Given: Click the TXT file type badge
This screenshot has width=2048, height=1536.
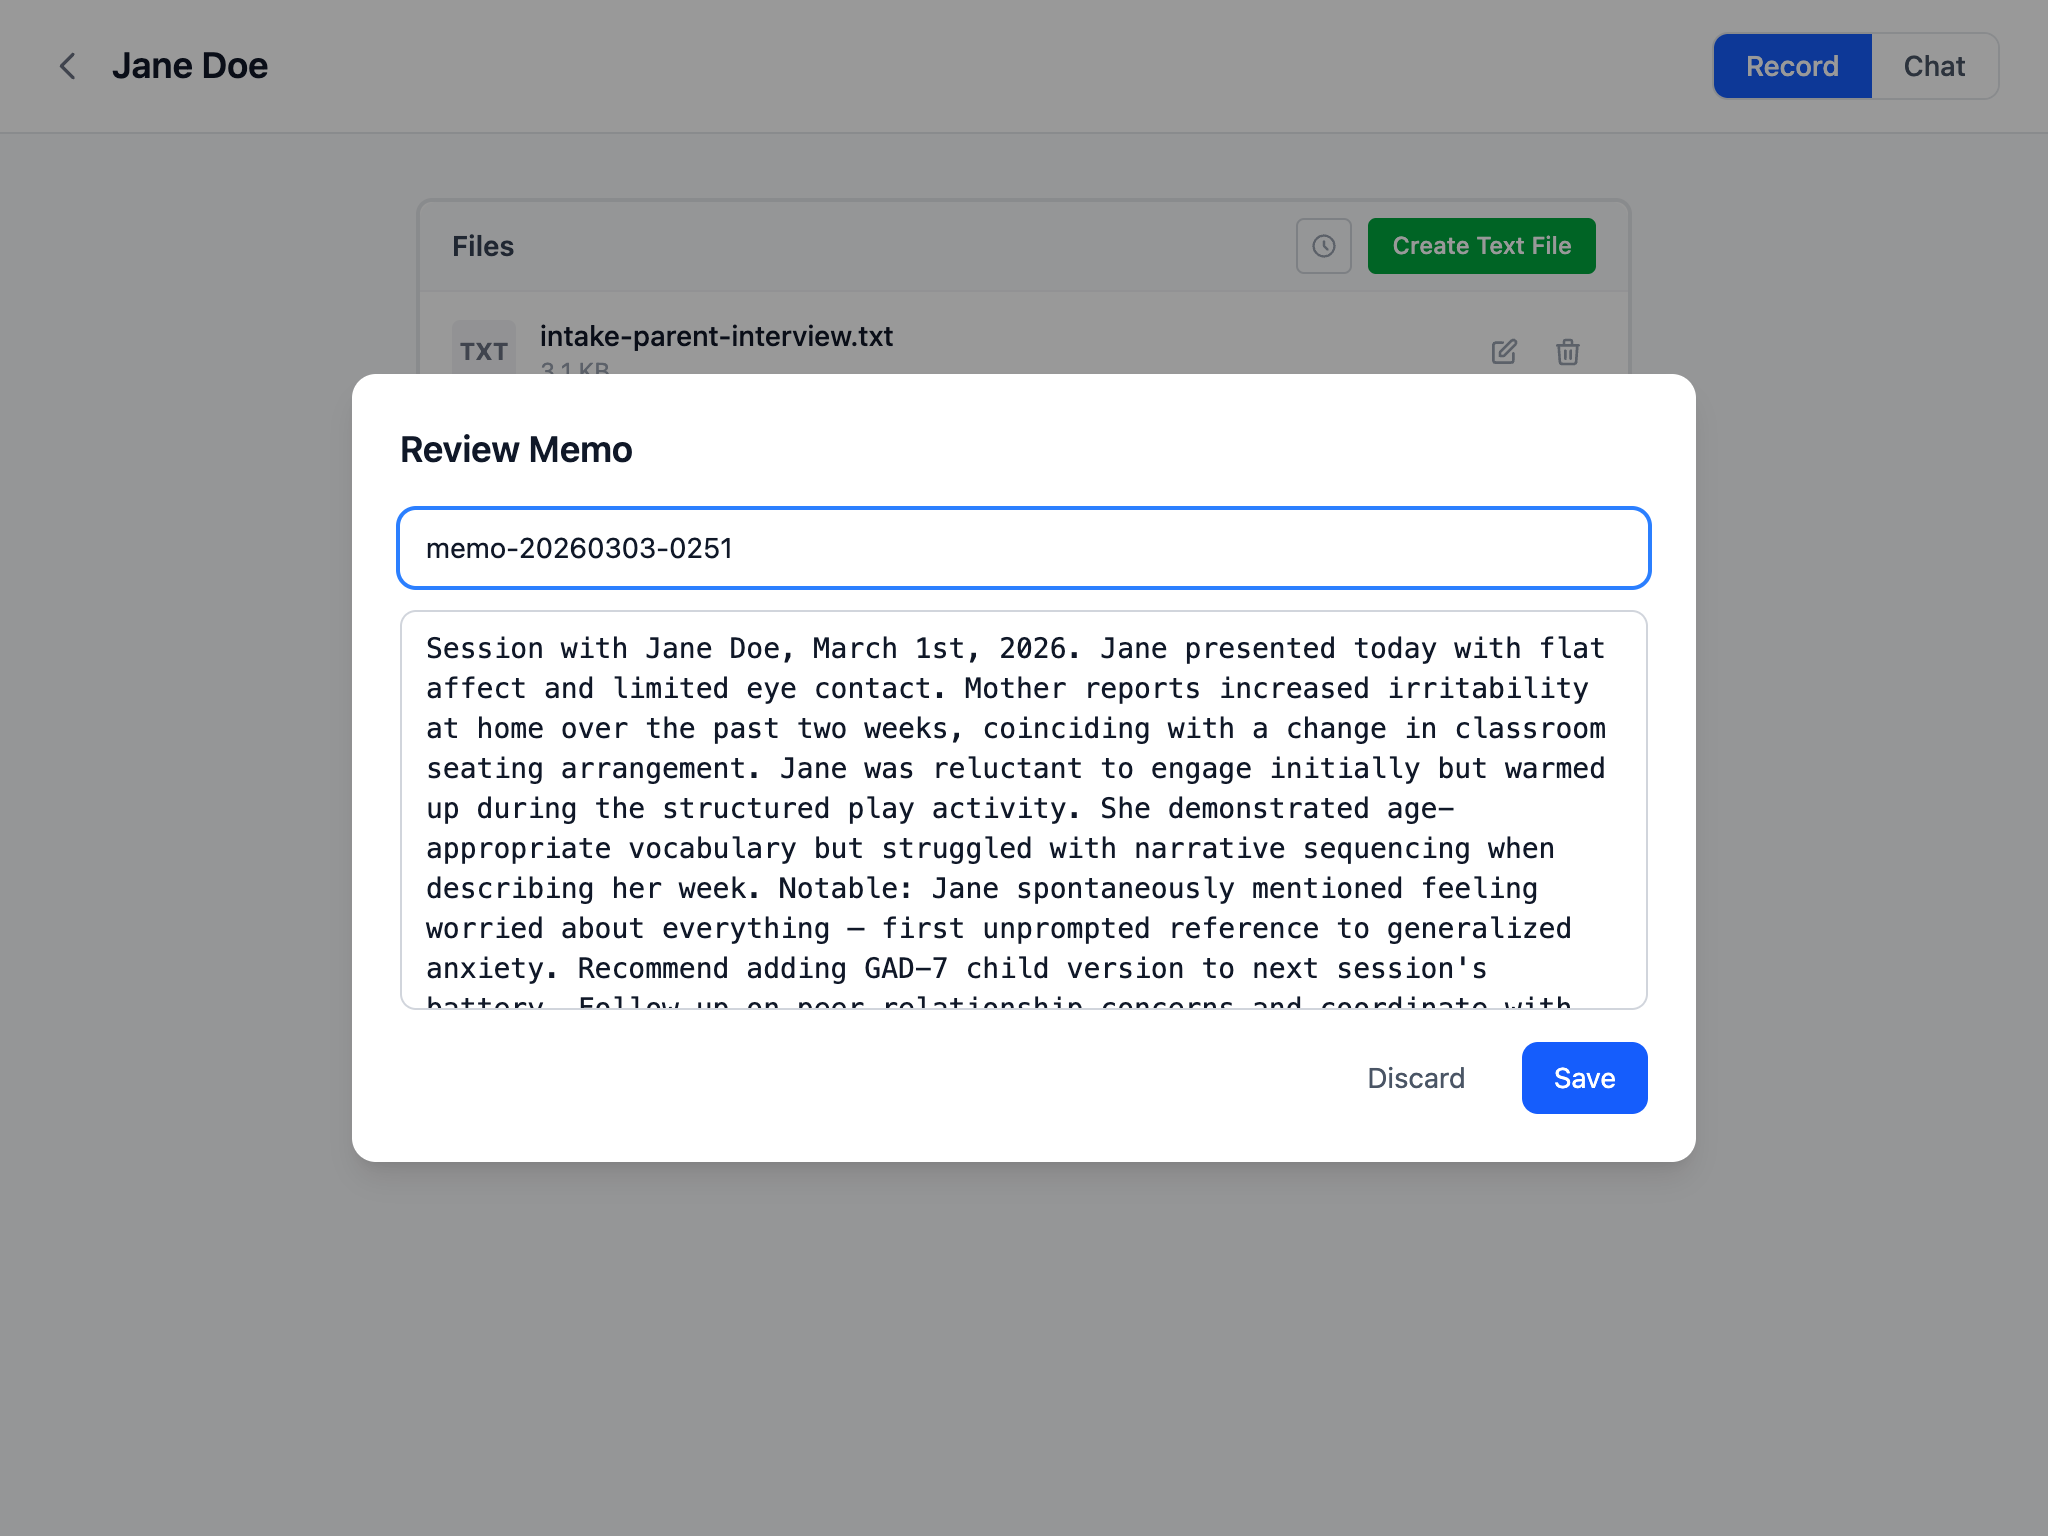Looking at the screenshot, I should [x=484, y=350].
